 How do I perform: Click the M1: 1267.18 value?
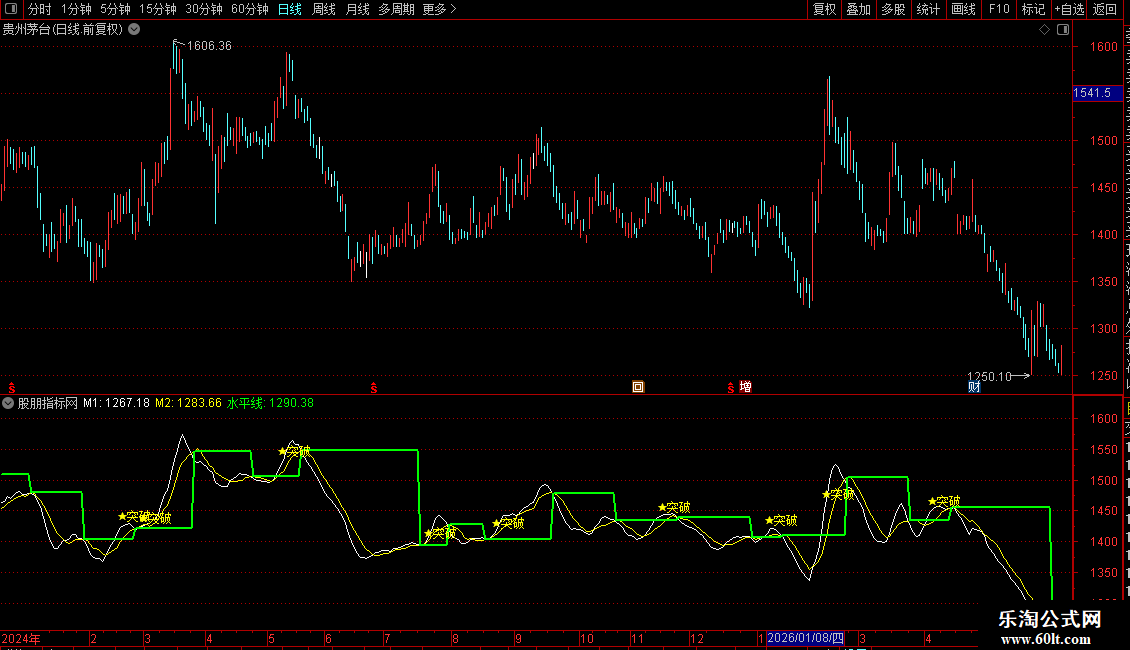(x=116, y=404)
